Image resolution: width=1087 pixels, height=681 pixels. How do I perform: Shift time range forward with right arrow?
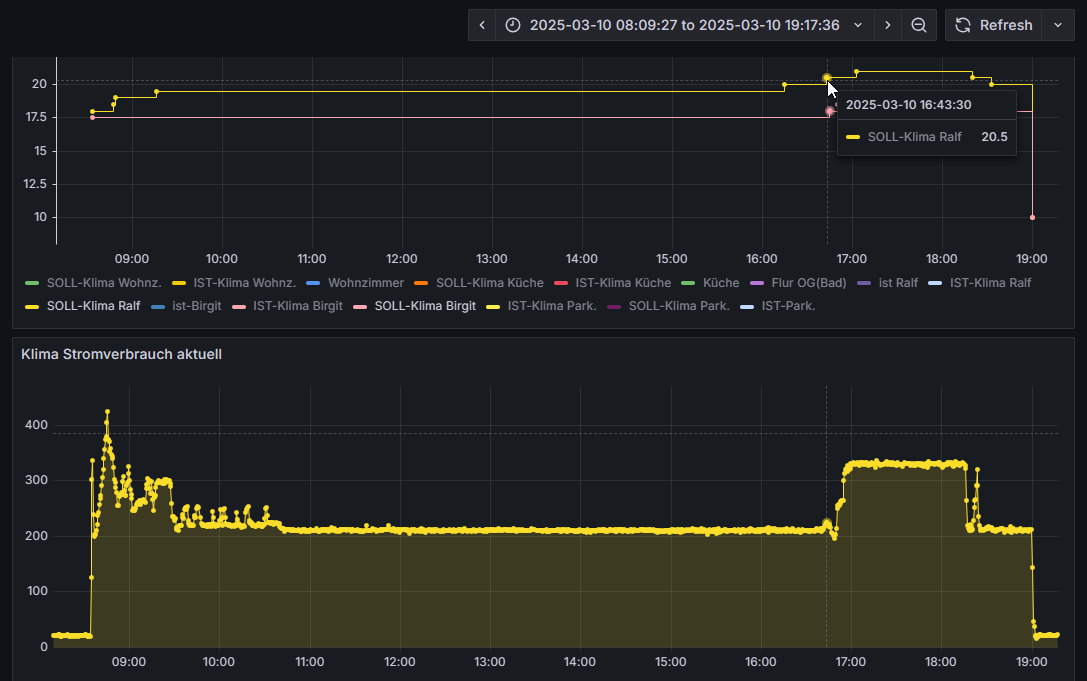click(x=887, y=25)
